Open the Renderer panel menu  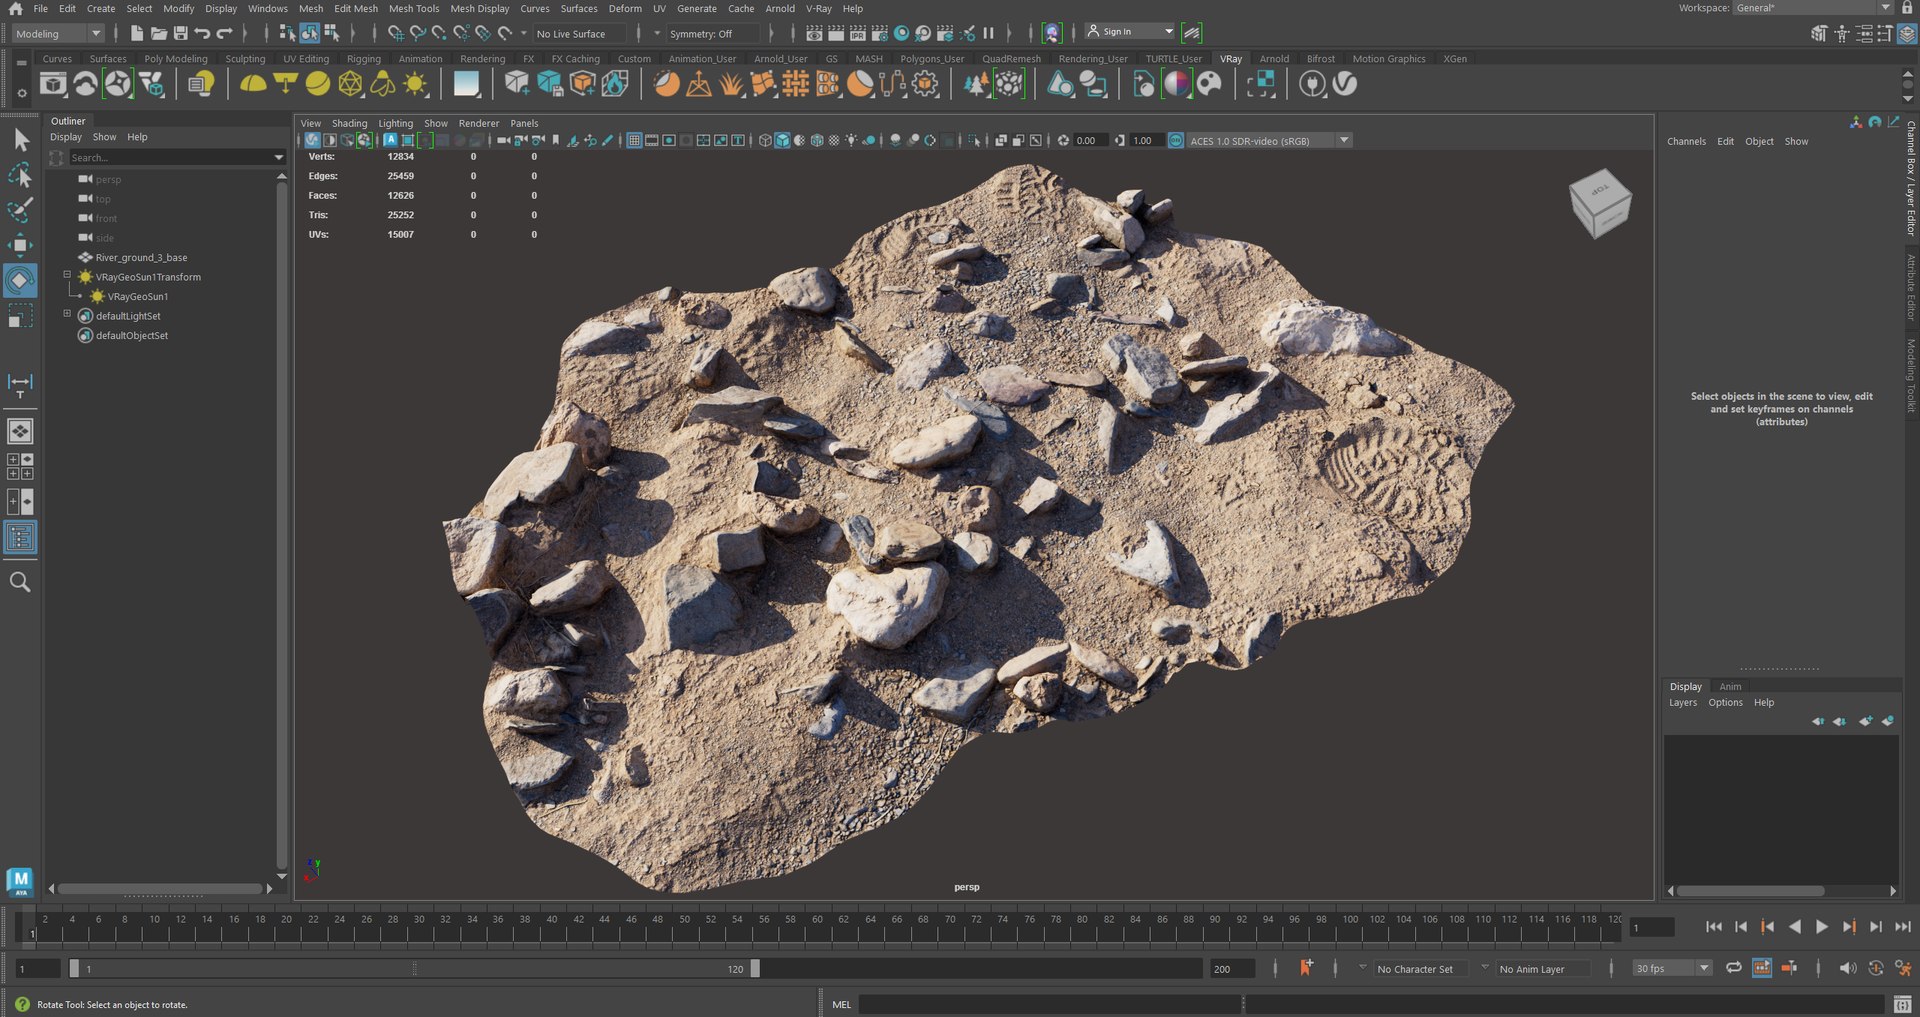tap(479, 124)
